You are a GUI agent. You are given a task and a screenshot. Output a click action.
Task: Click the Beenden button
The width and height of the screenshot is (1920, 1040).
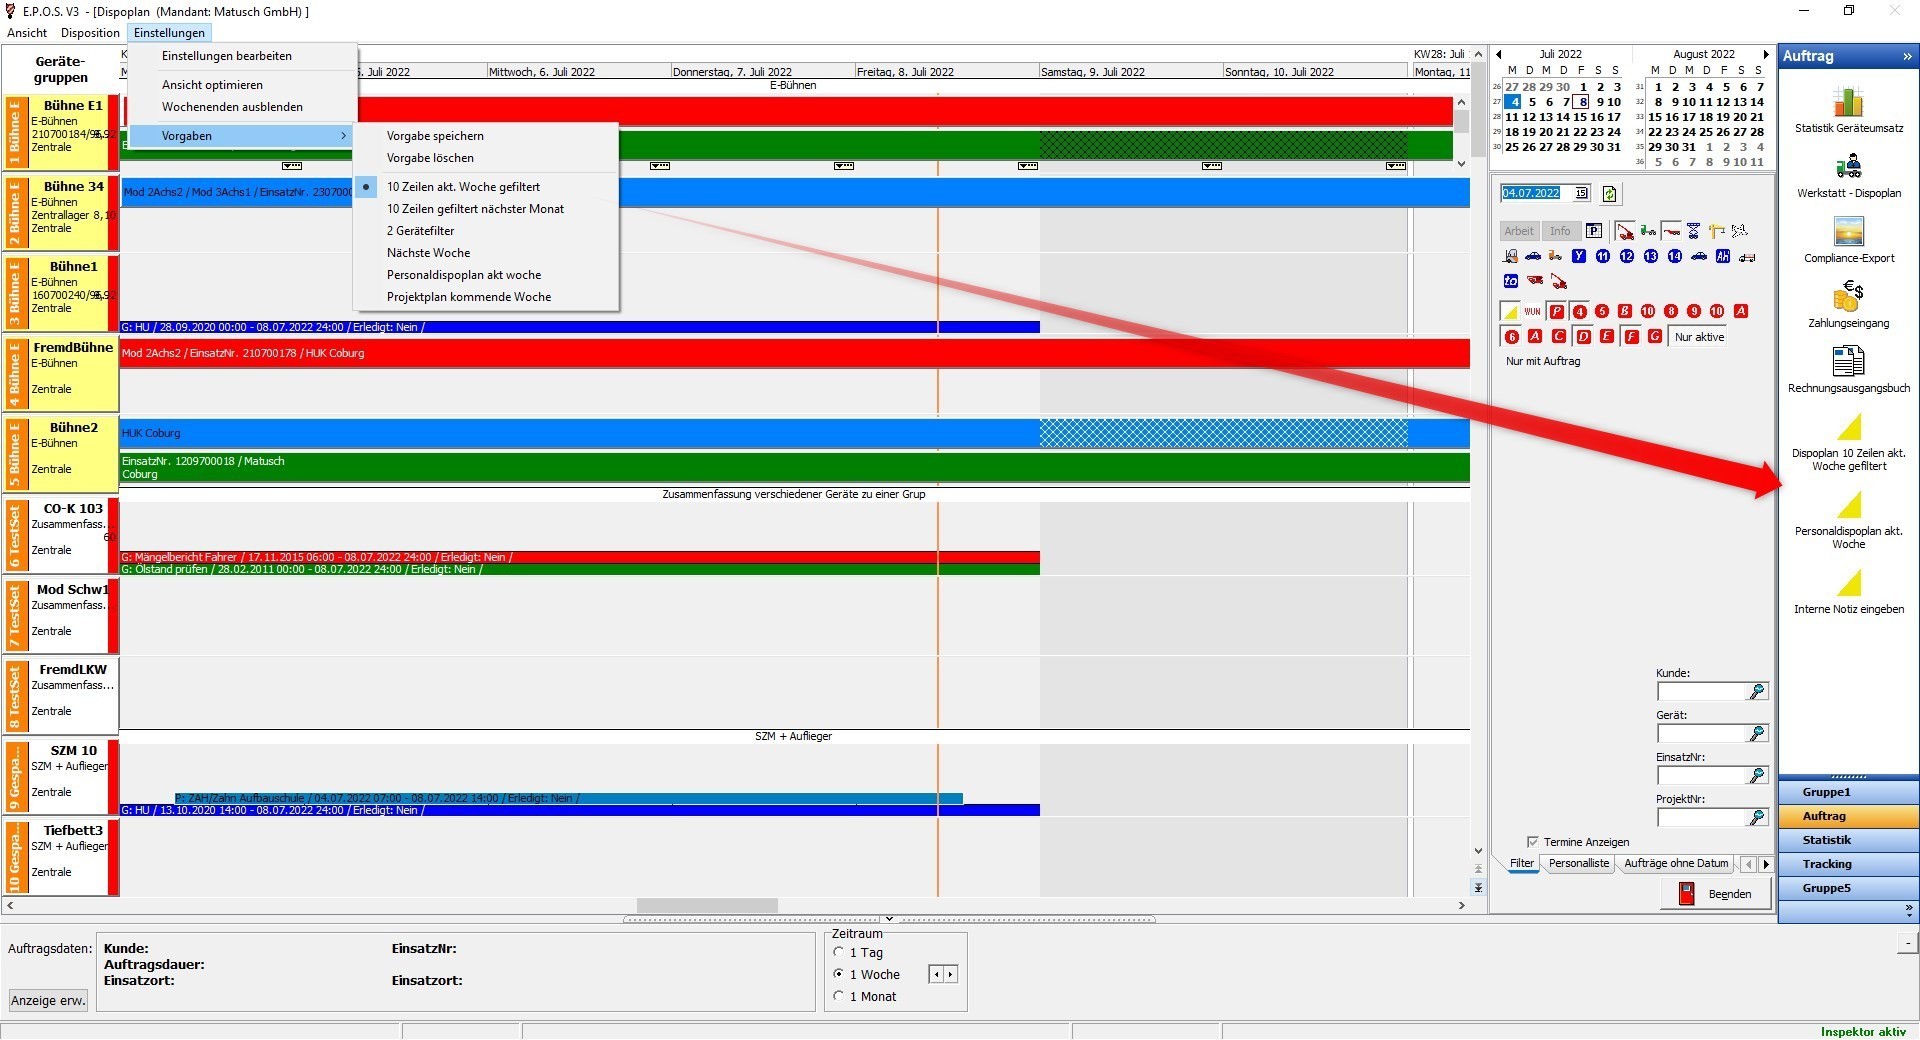click(1715, 894)
